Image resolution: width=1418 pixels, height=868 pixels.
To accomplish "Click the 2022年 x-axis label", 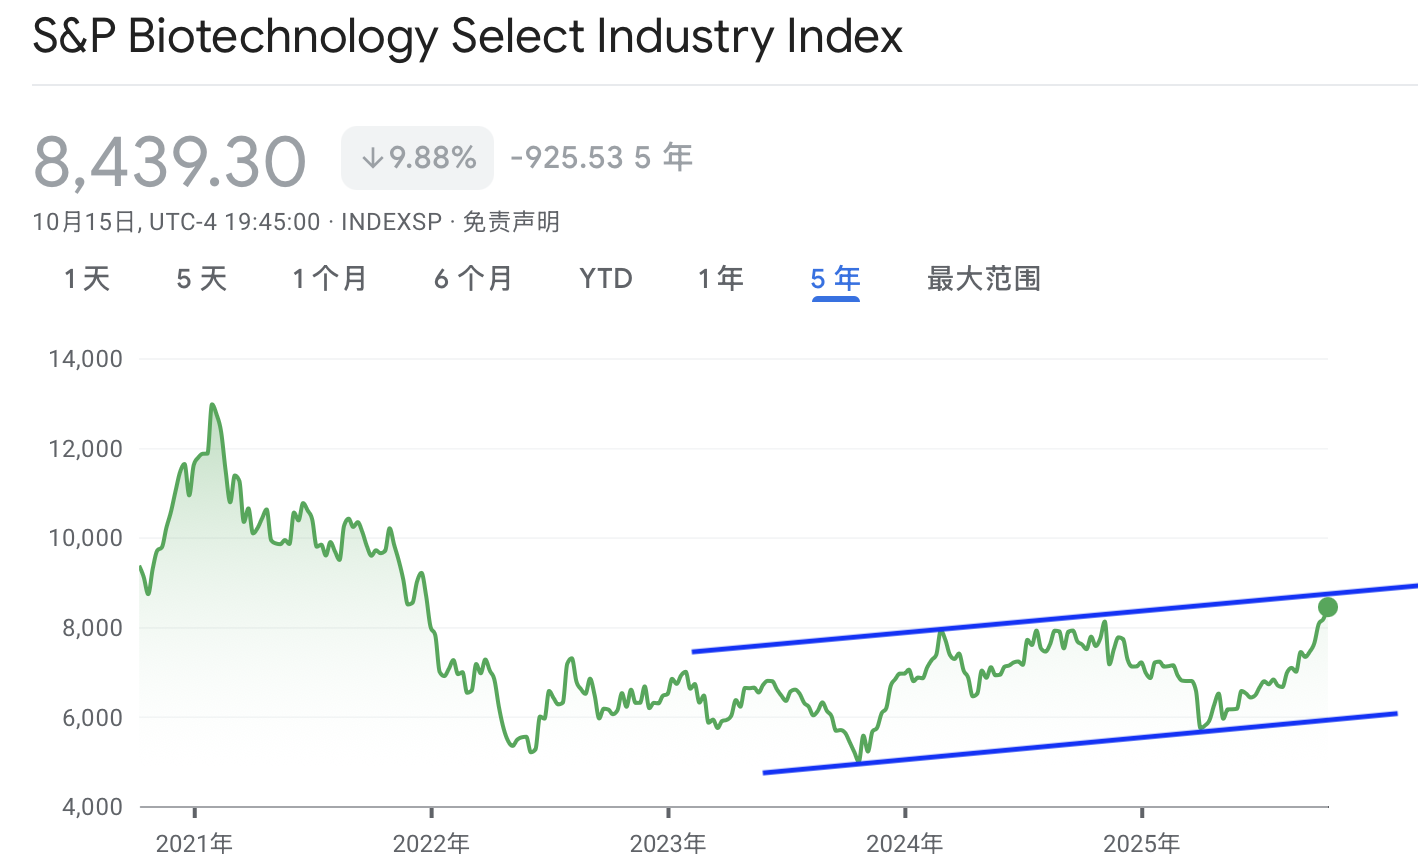I will pyautogui.click(x=431, y=843).
